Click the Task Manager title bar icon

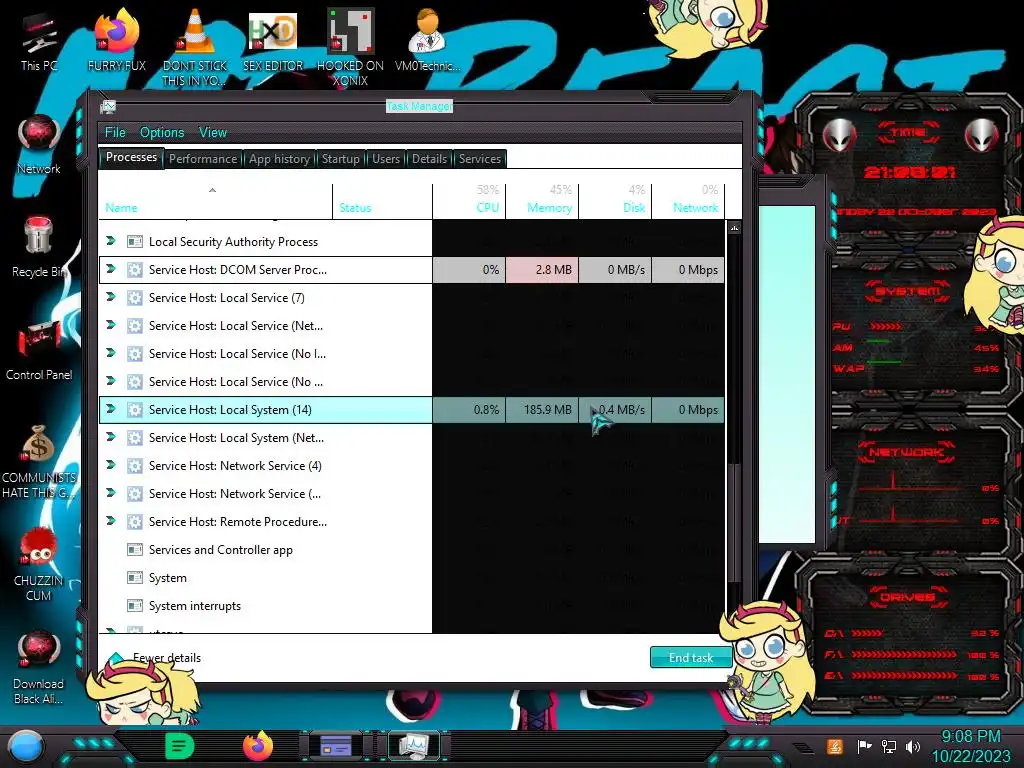(108, 106)
